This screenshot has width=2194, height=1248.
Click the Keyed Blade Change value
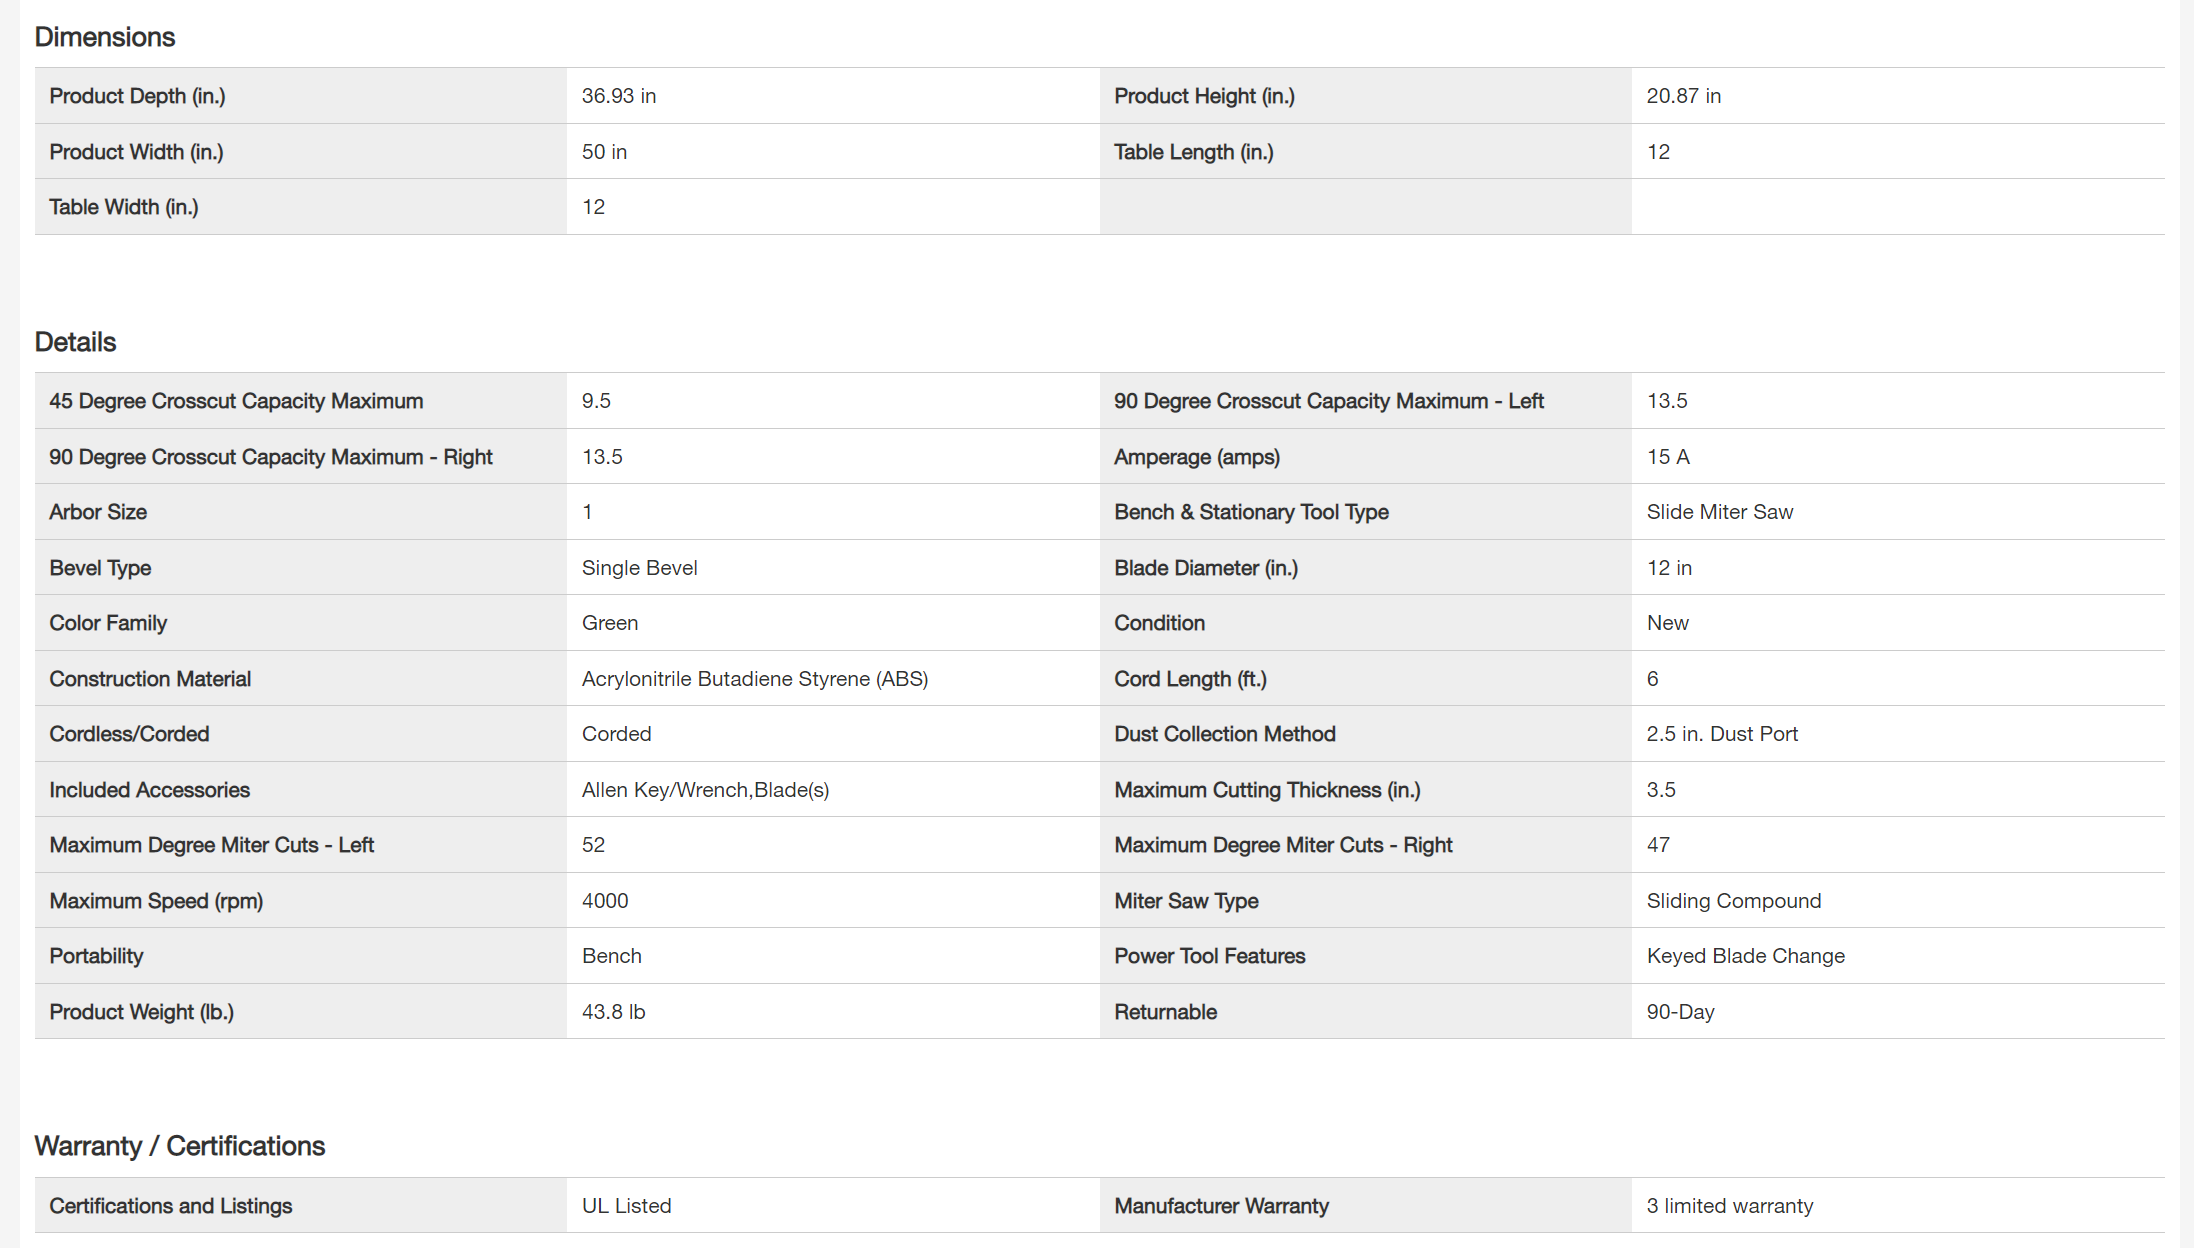[1746, 956]
